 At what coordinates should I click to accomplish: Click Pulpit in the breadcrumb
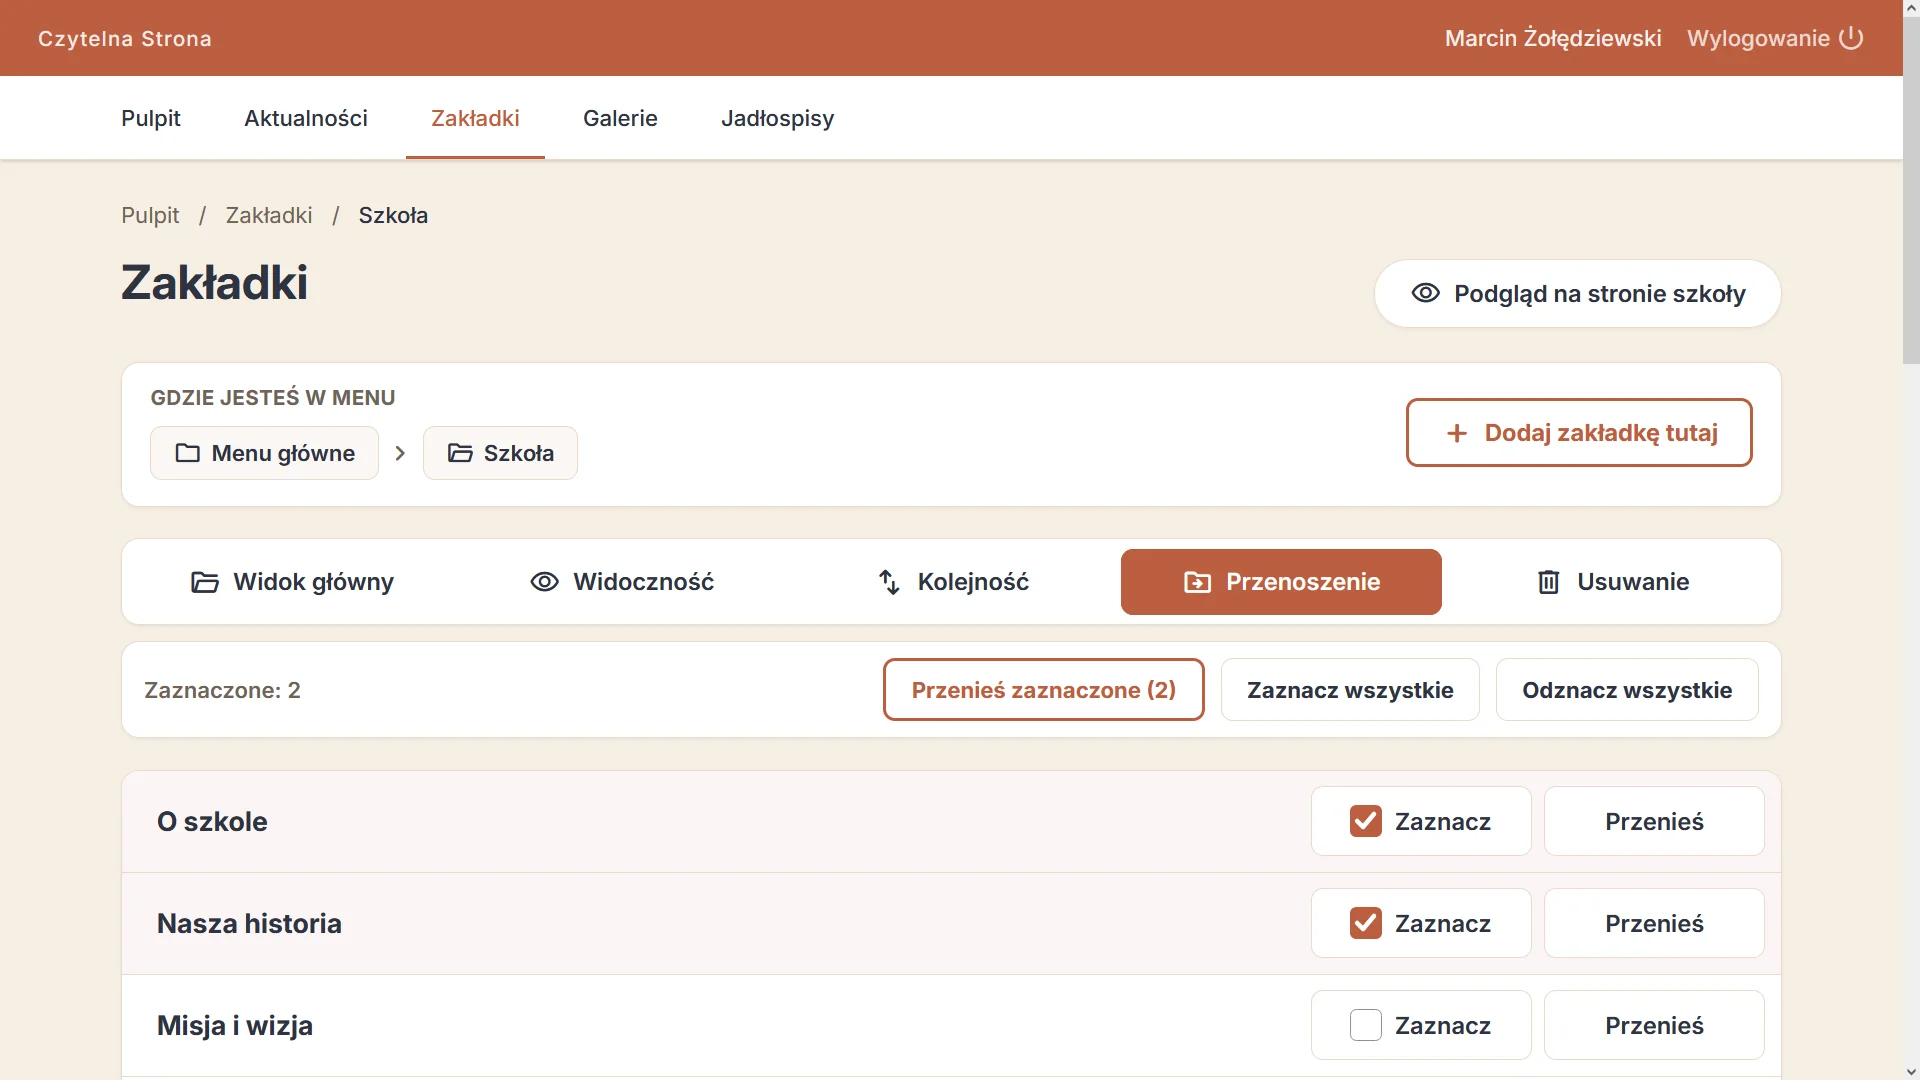tap(150, 215)
